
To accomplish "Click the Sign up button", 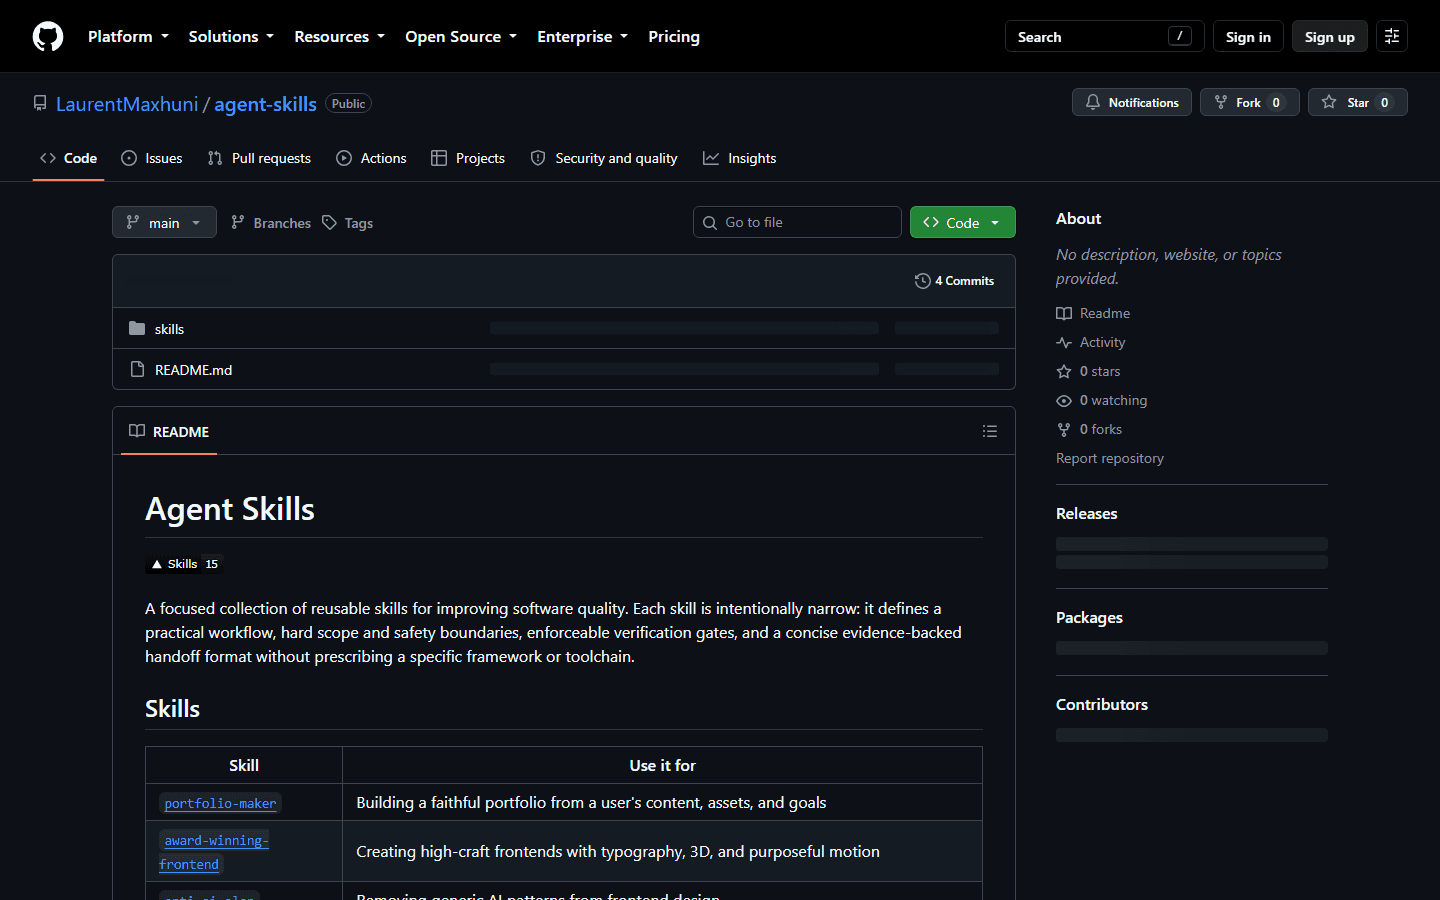I will click(1330, 36).
